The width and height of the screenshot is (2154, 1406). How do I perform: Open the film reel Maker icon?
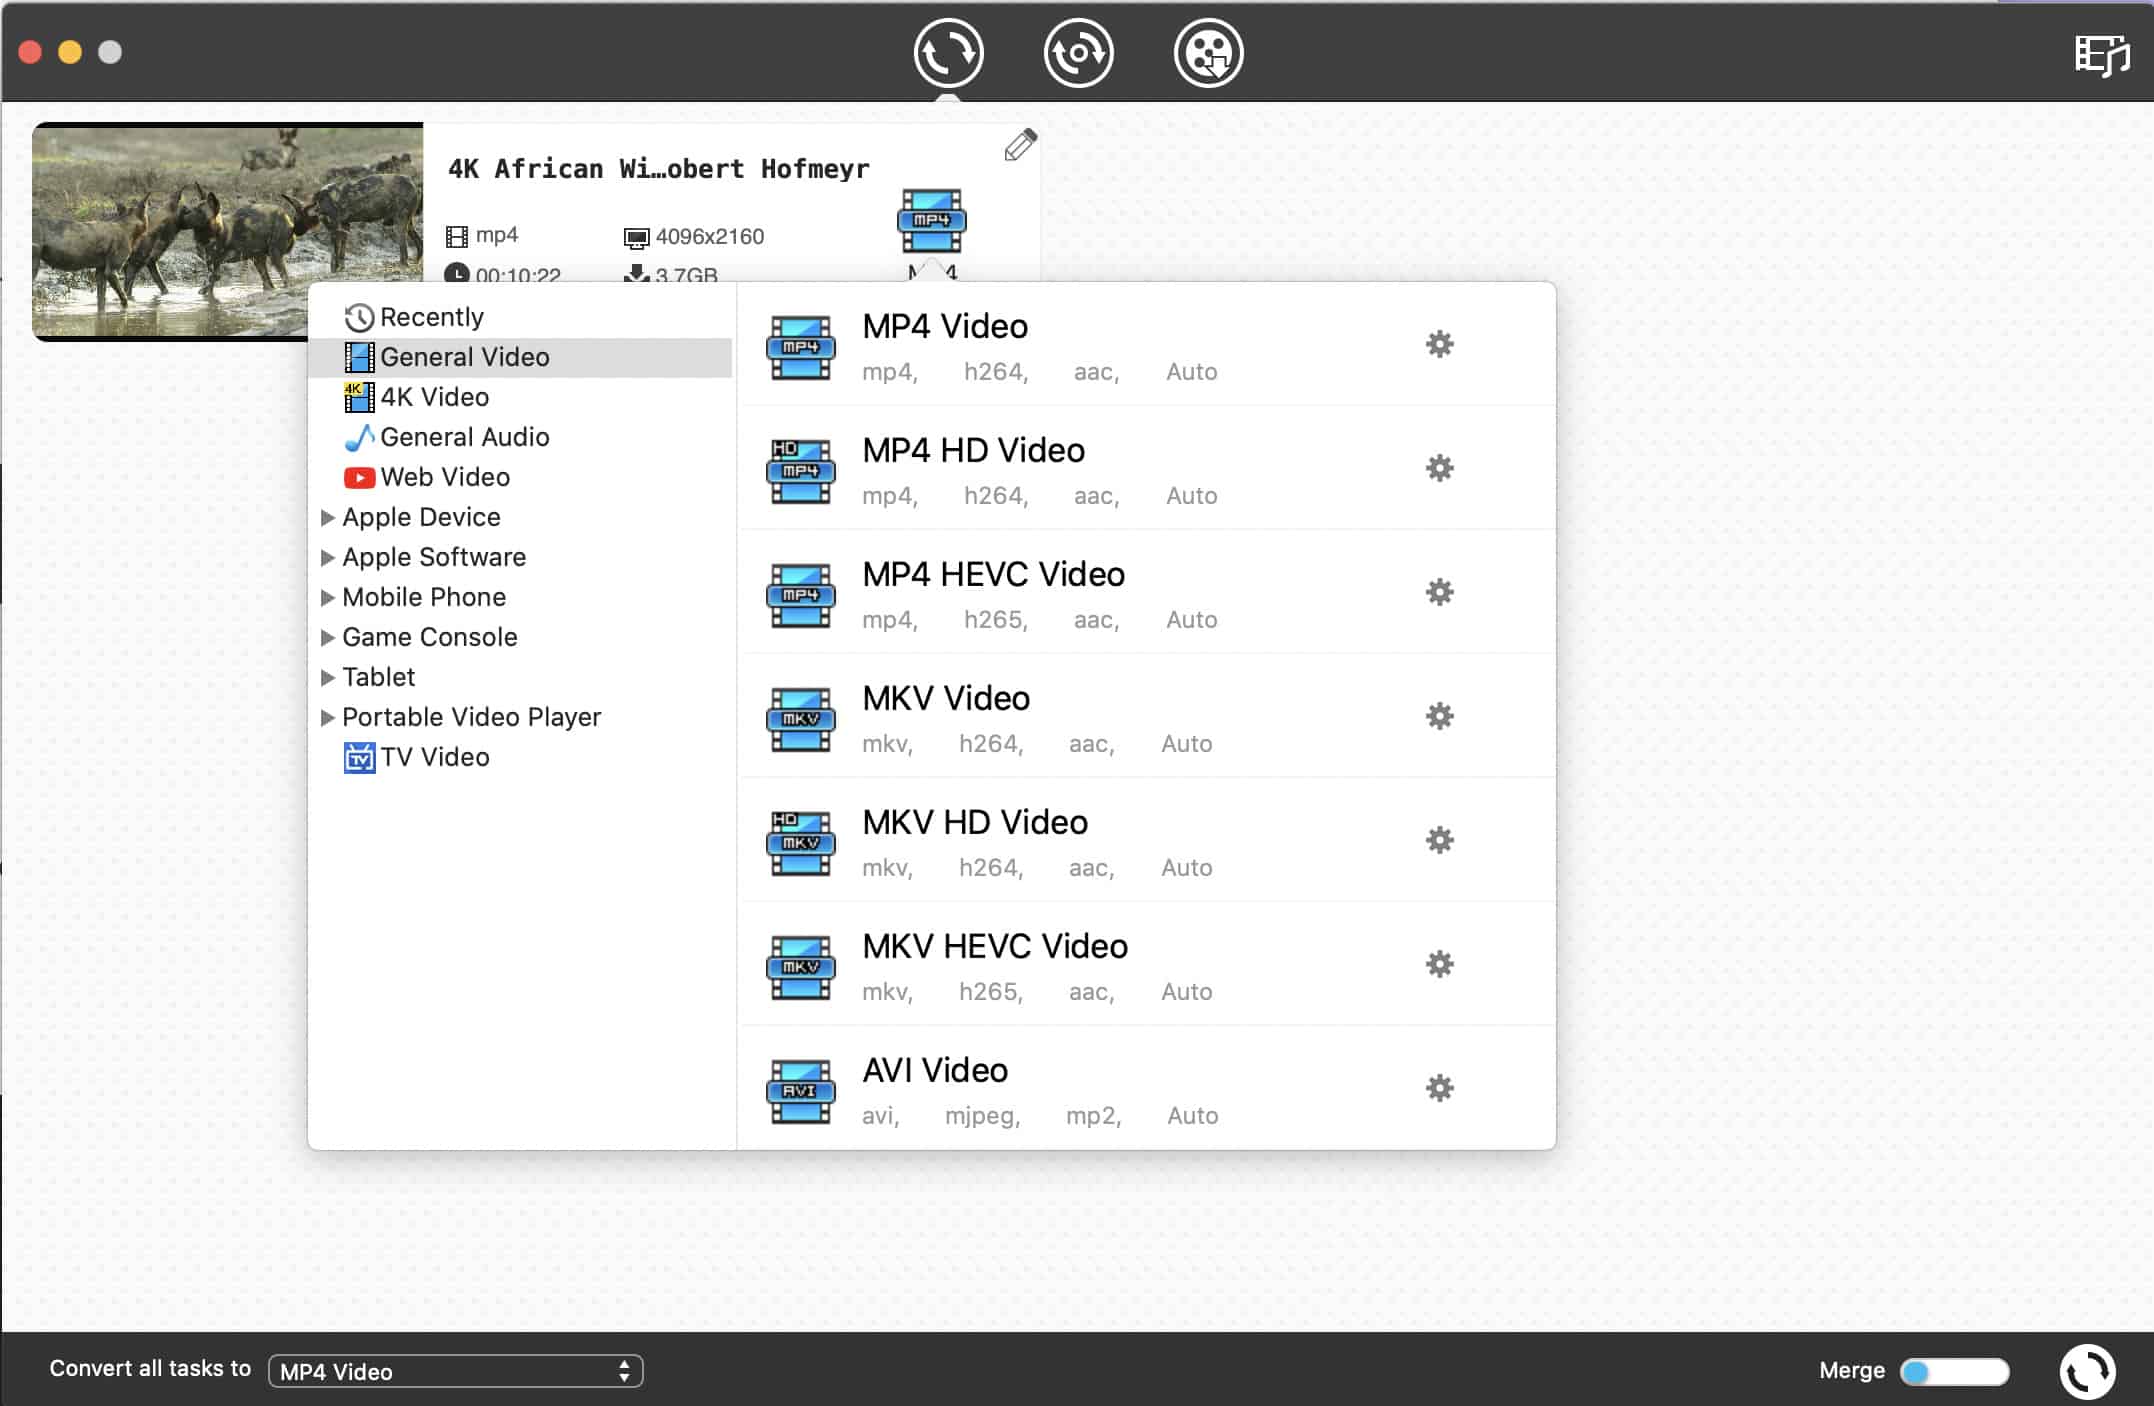tap(1208, 53)
